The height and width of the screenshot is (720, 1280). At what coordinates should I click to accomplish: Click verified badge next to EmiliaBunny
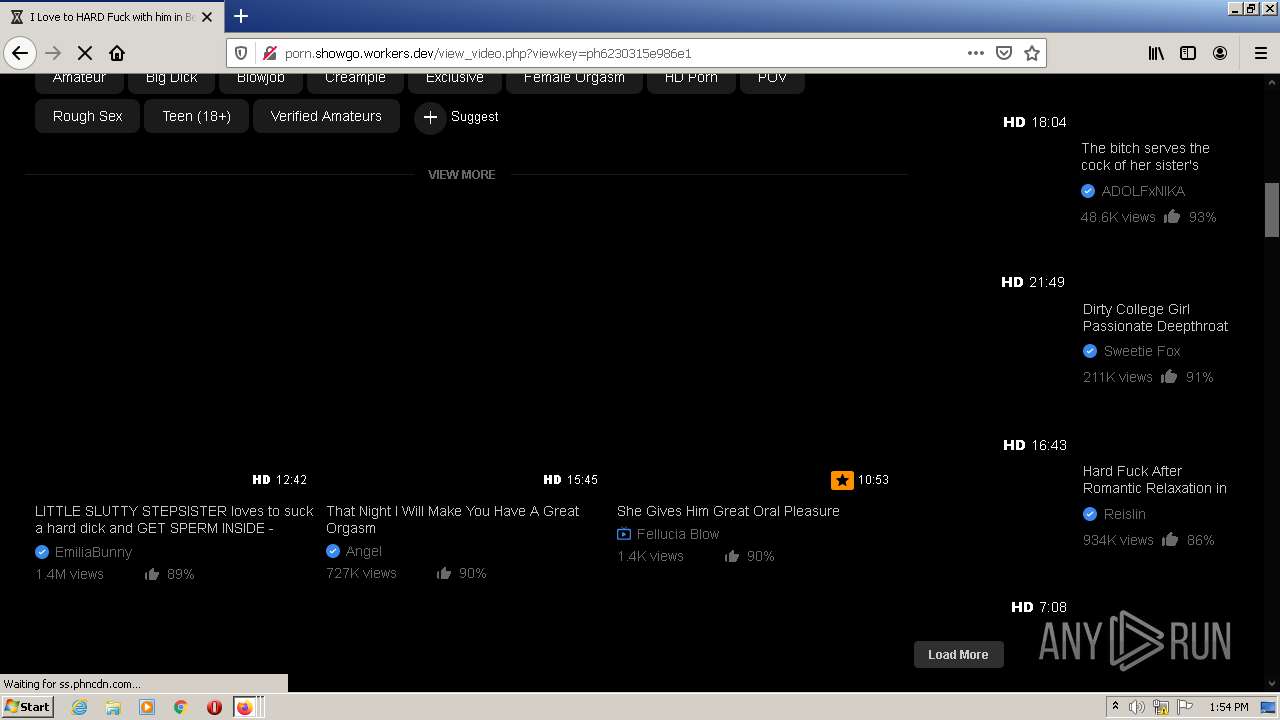(42, 552)
